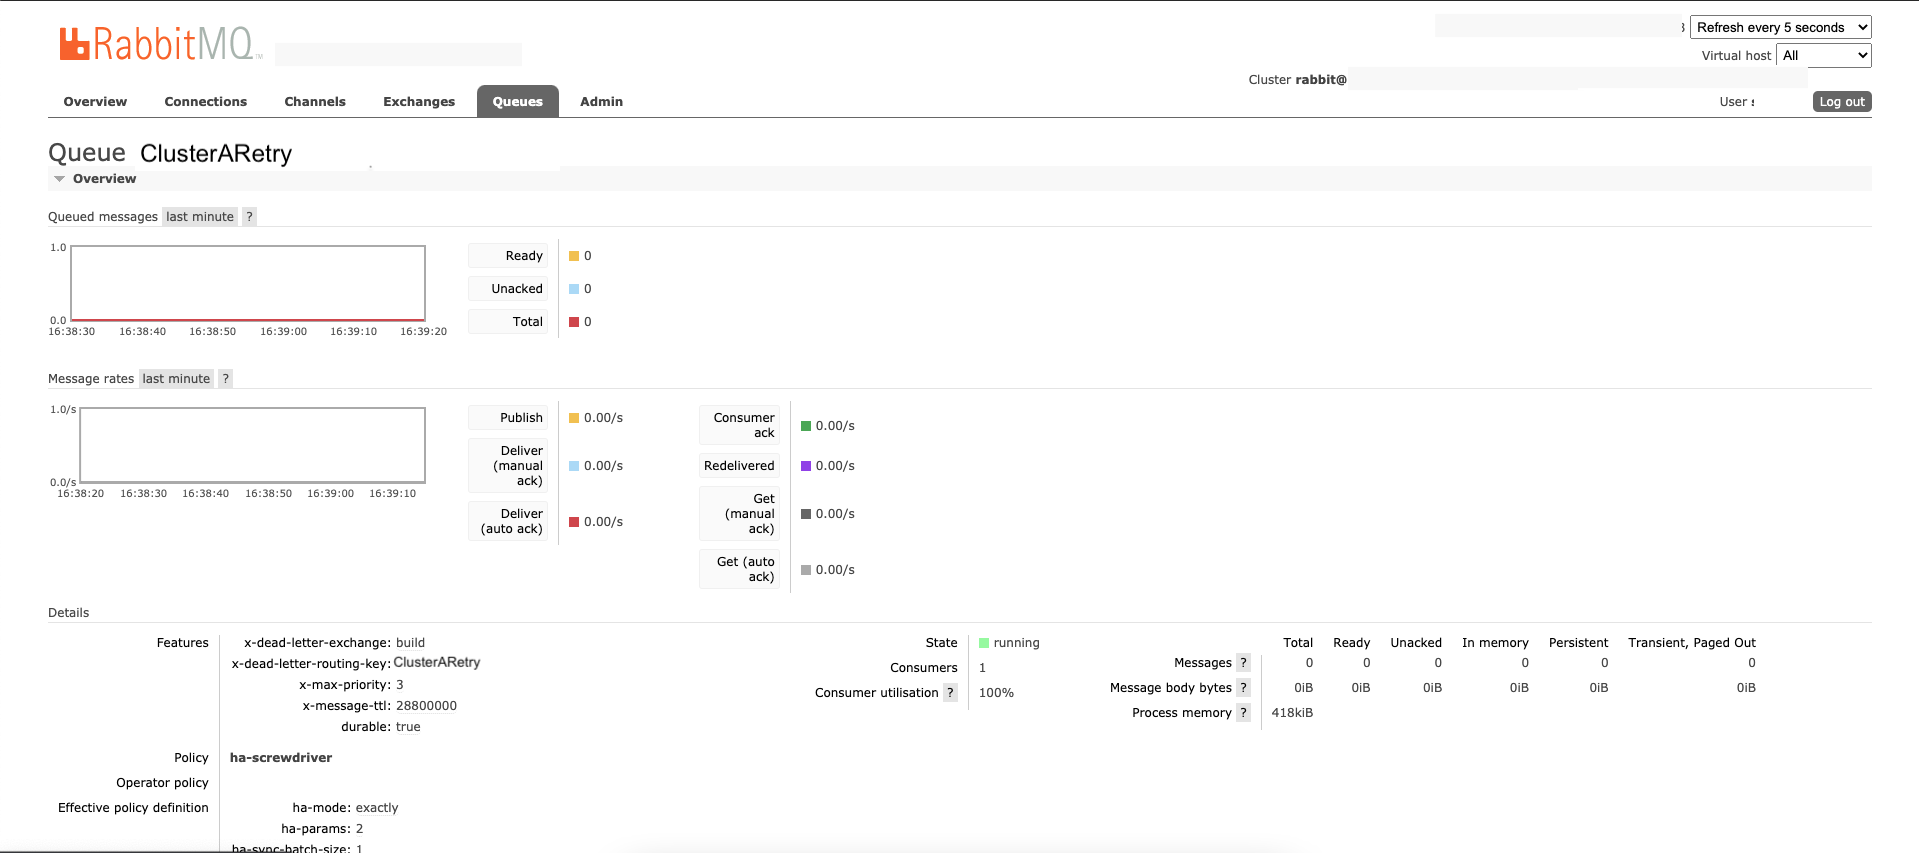Toggle the Total series red swatch
The image size is (1919, 853).
coord(574,322)
